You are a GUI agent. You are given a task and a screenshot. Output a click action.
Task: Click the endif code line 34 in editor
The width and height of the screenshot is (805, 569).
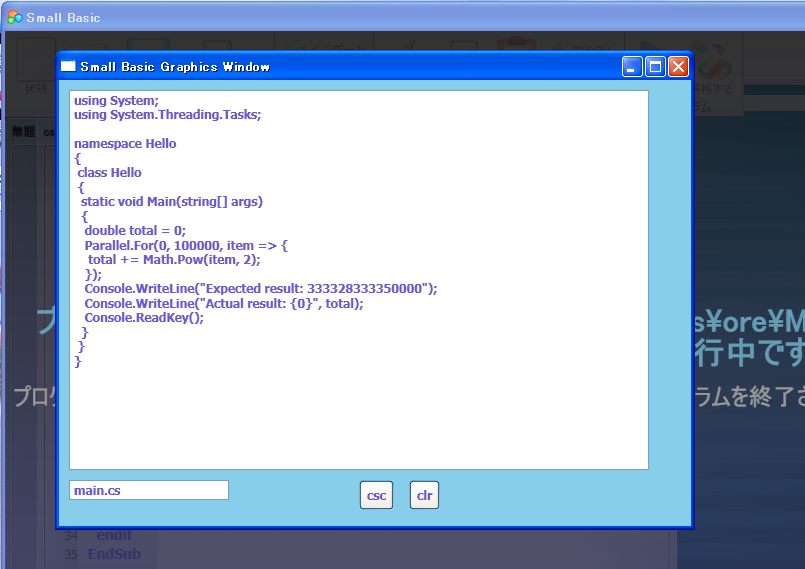[x=114, y=535]
